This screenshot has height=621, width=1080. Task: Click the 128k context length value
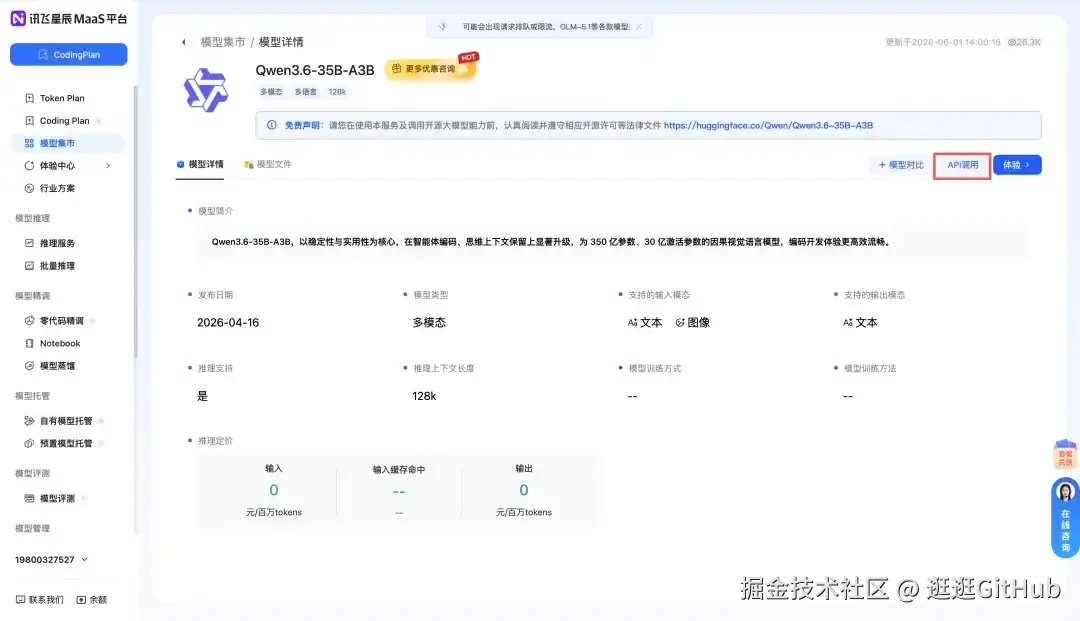coord(424,397)
